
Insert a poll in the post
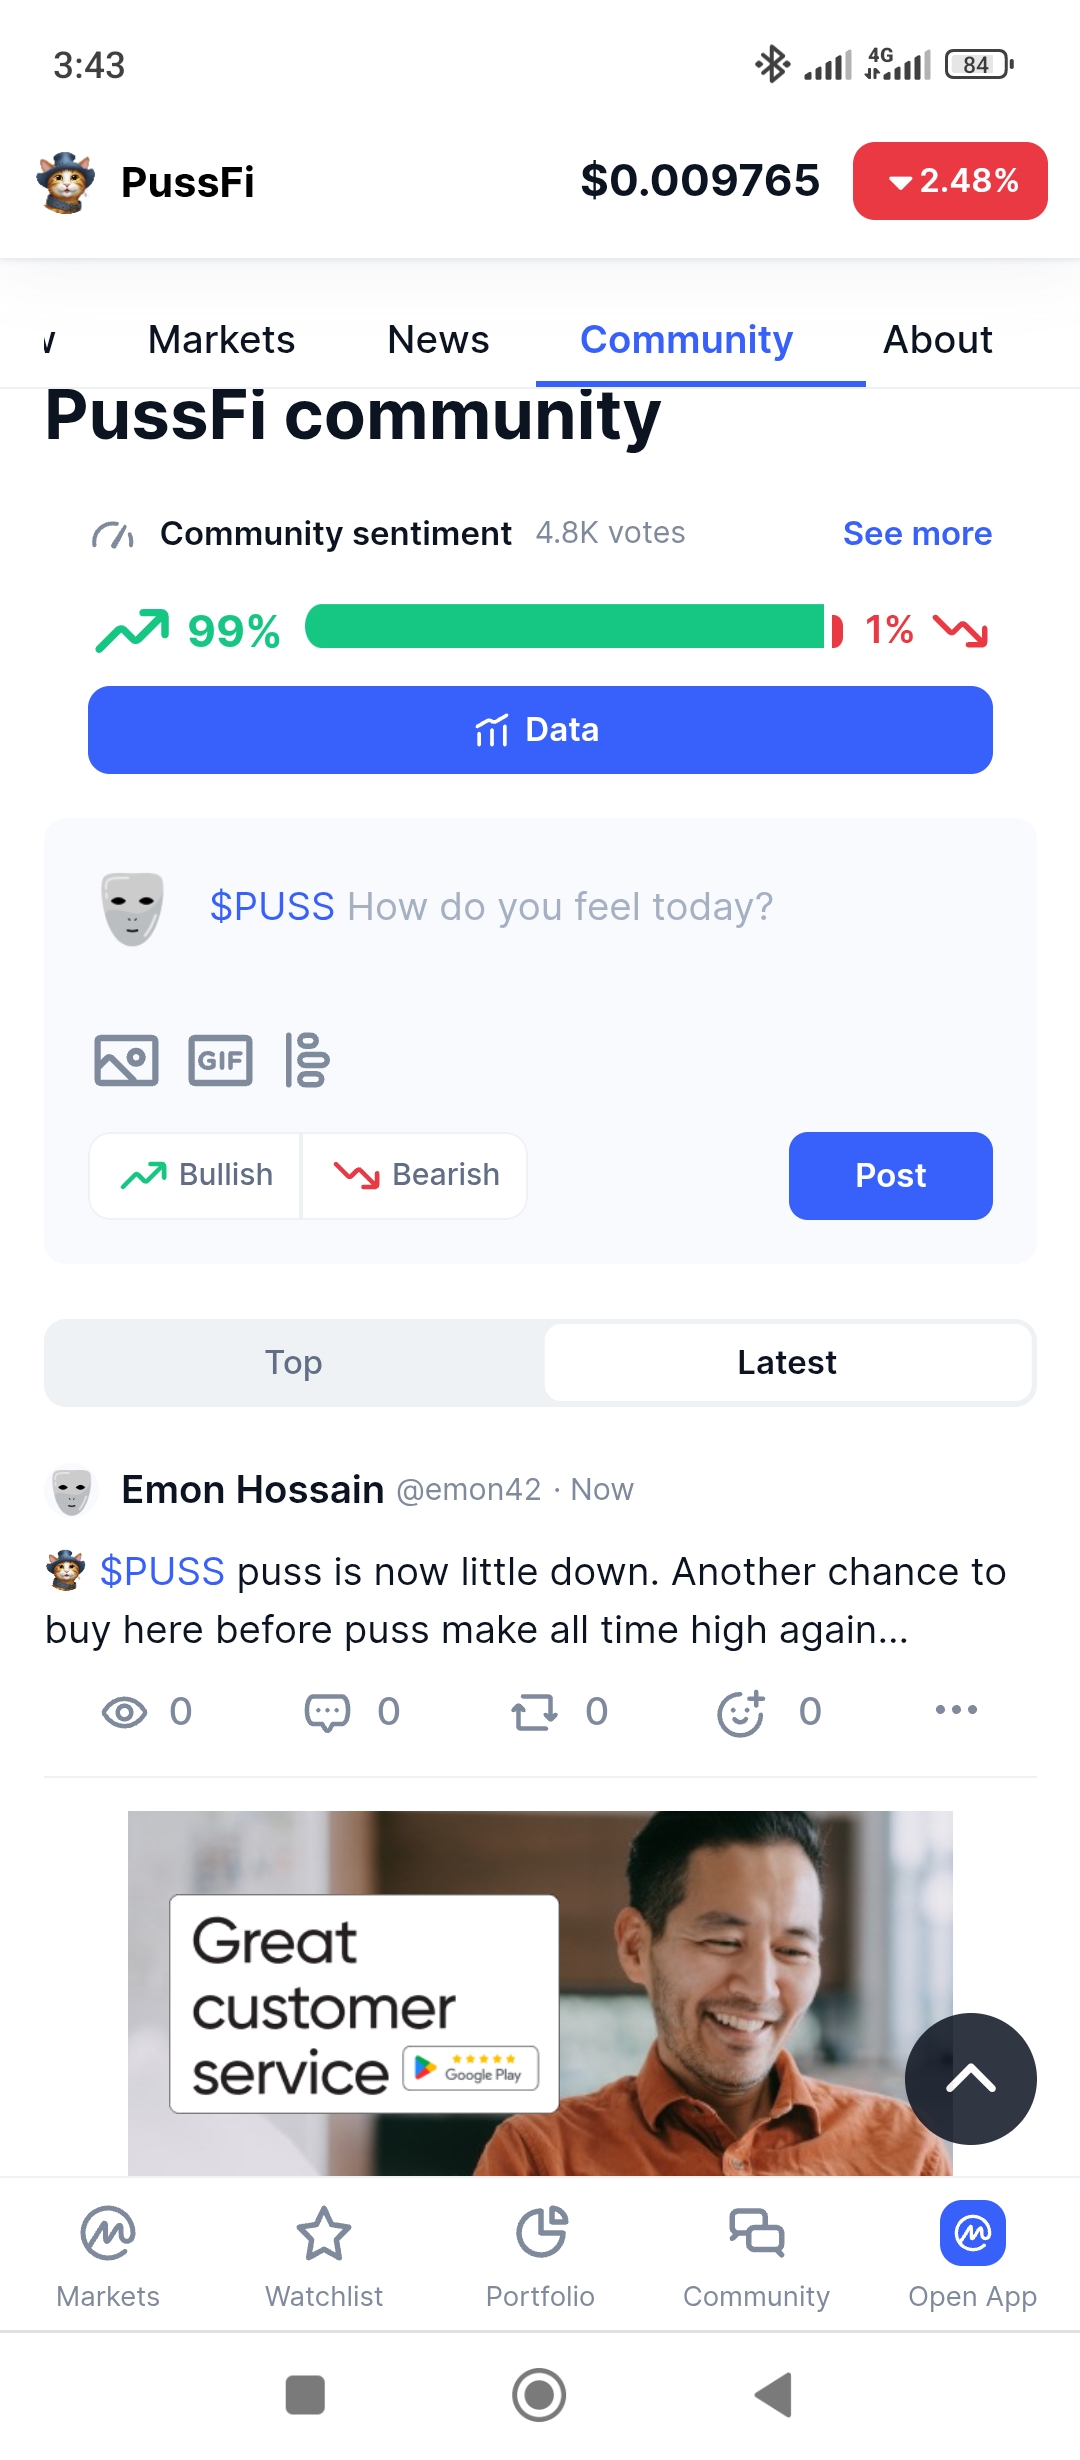click(x=307, y=1060)
